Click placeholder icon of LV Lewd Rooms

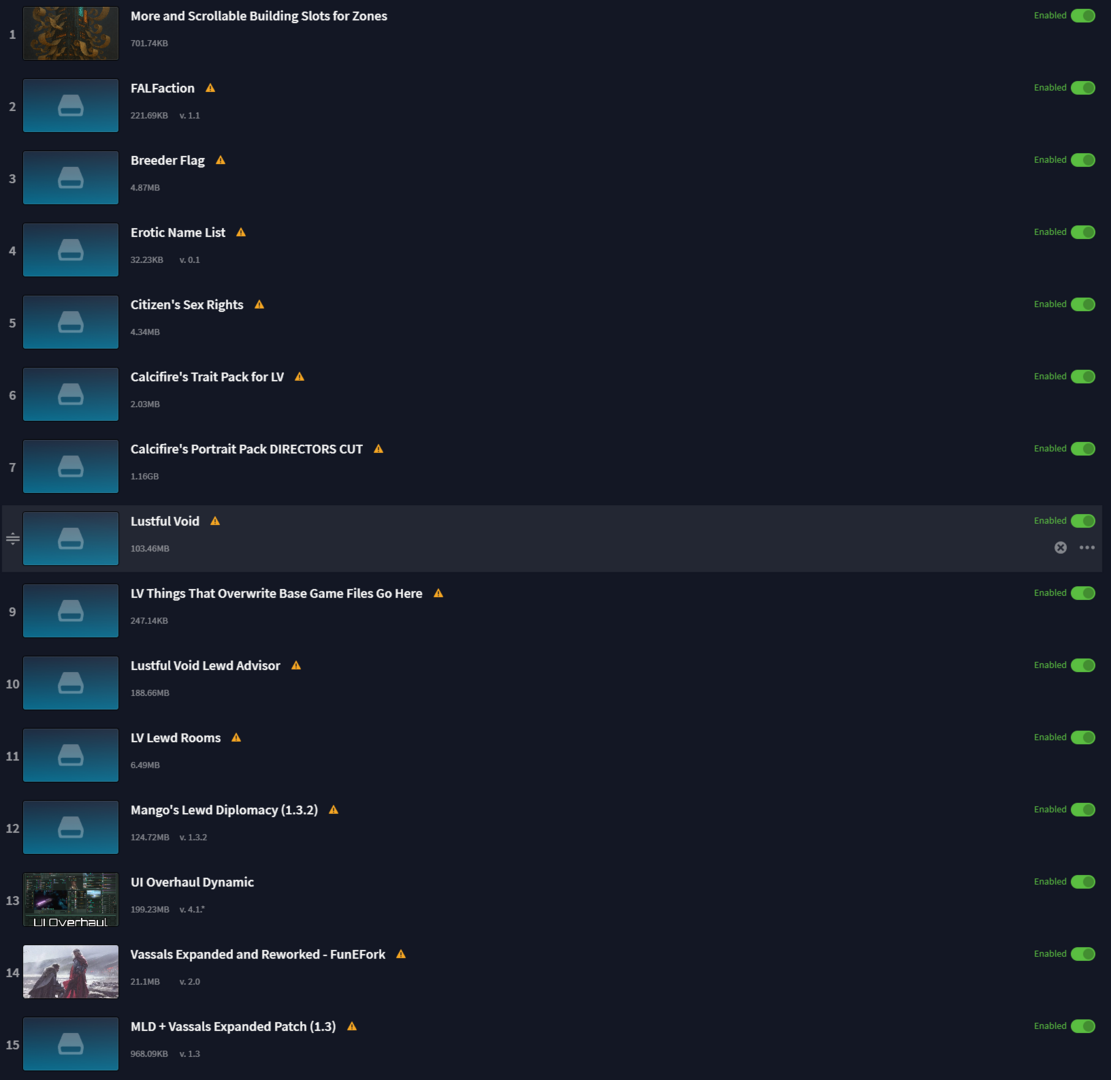(71, 755)
